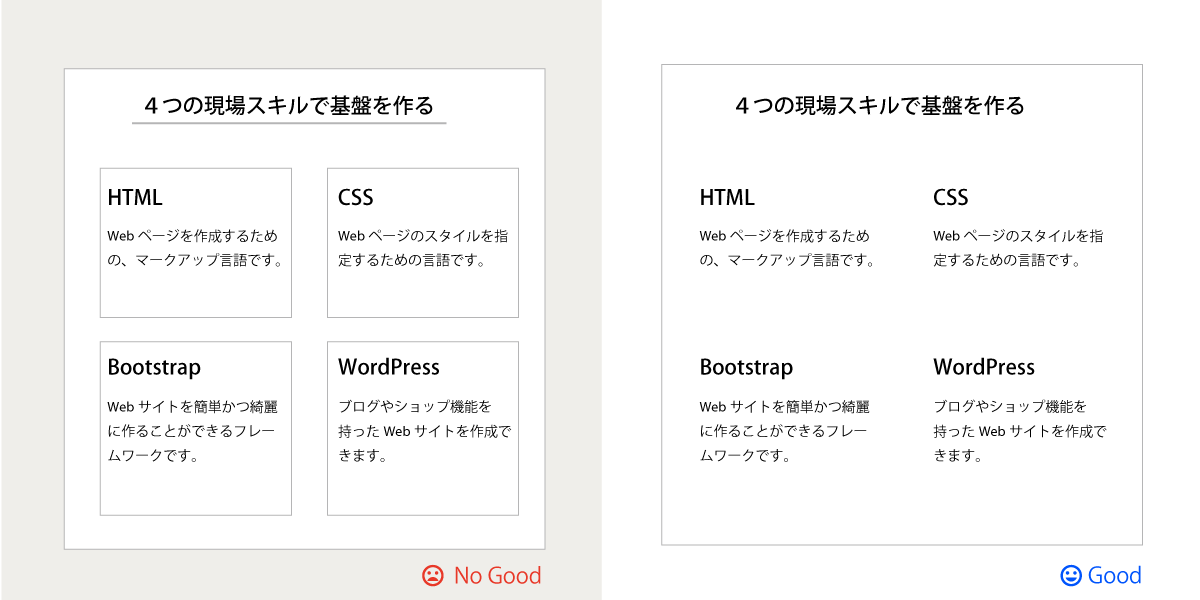Click the red "No Good" label
The height and width of the screenshot is (600, 1200).
click(497, 576)
